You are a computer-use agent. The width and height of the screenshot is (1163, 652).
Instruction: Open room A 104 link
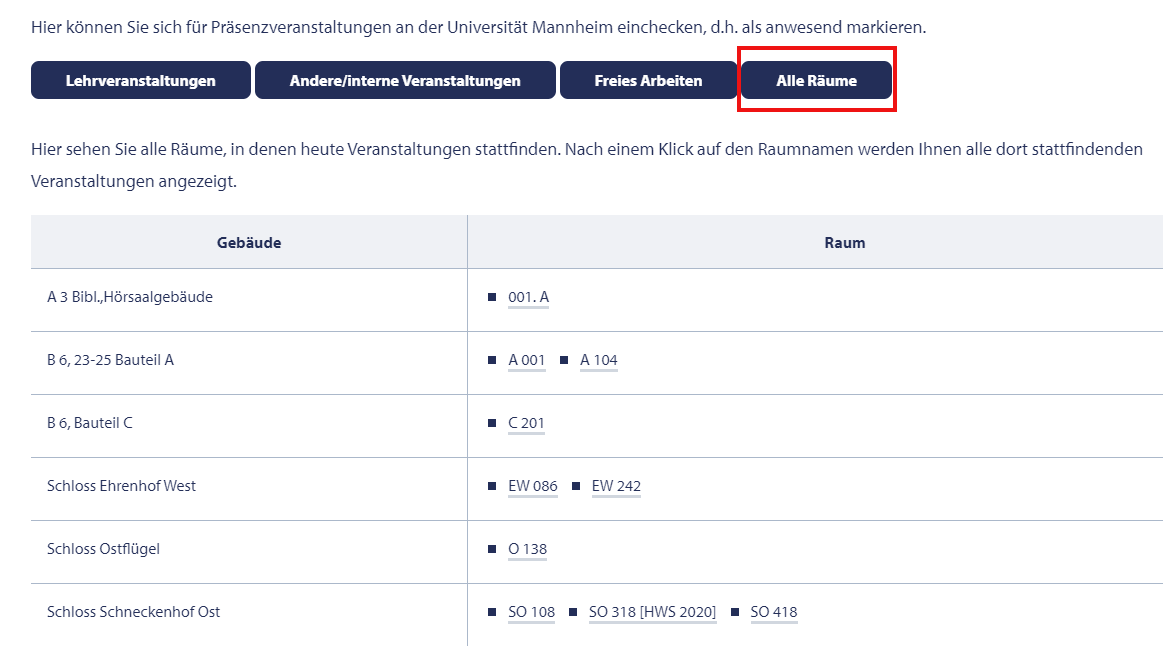(599, 360)
